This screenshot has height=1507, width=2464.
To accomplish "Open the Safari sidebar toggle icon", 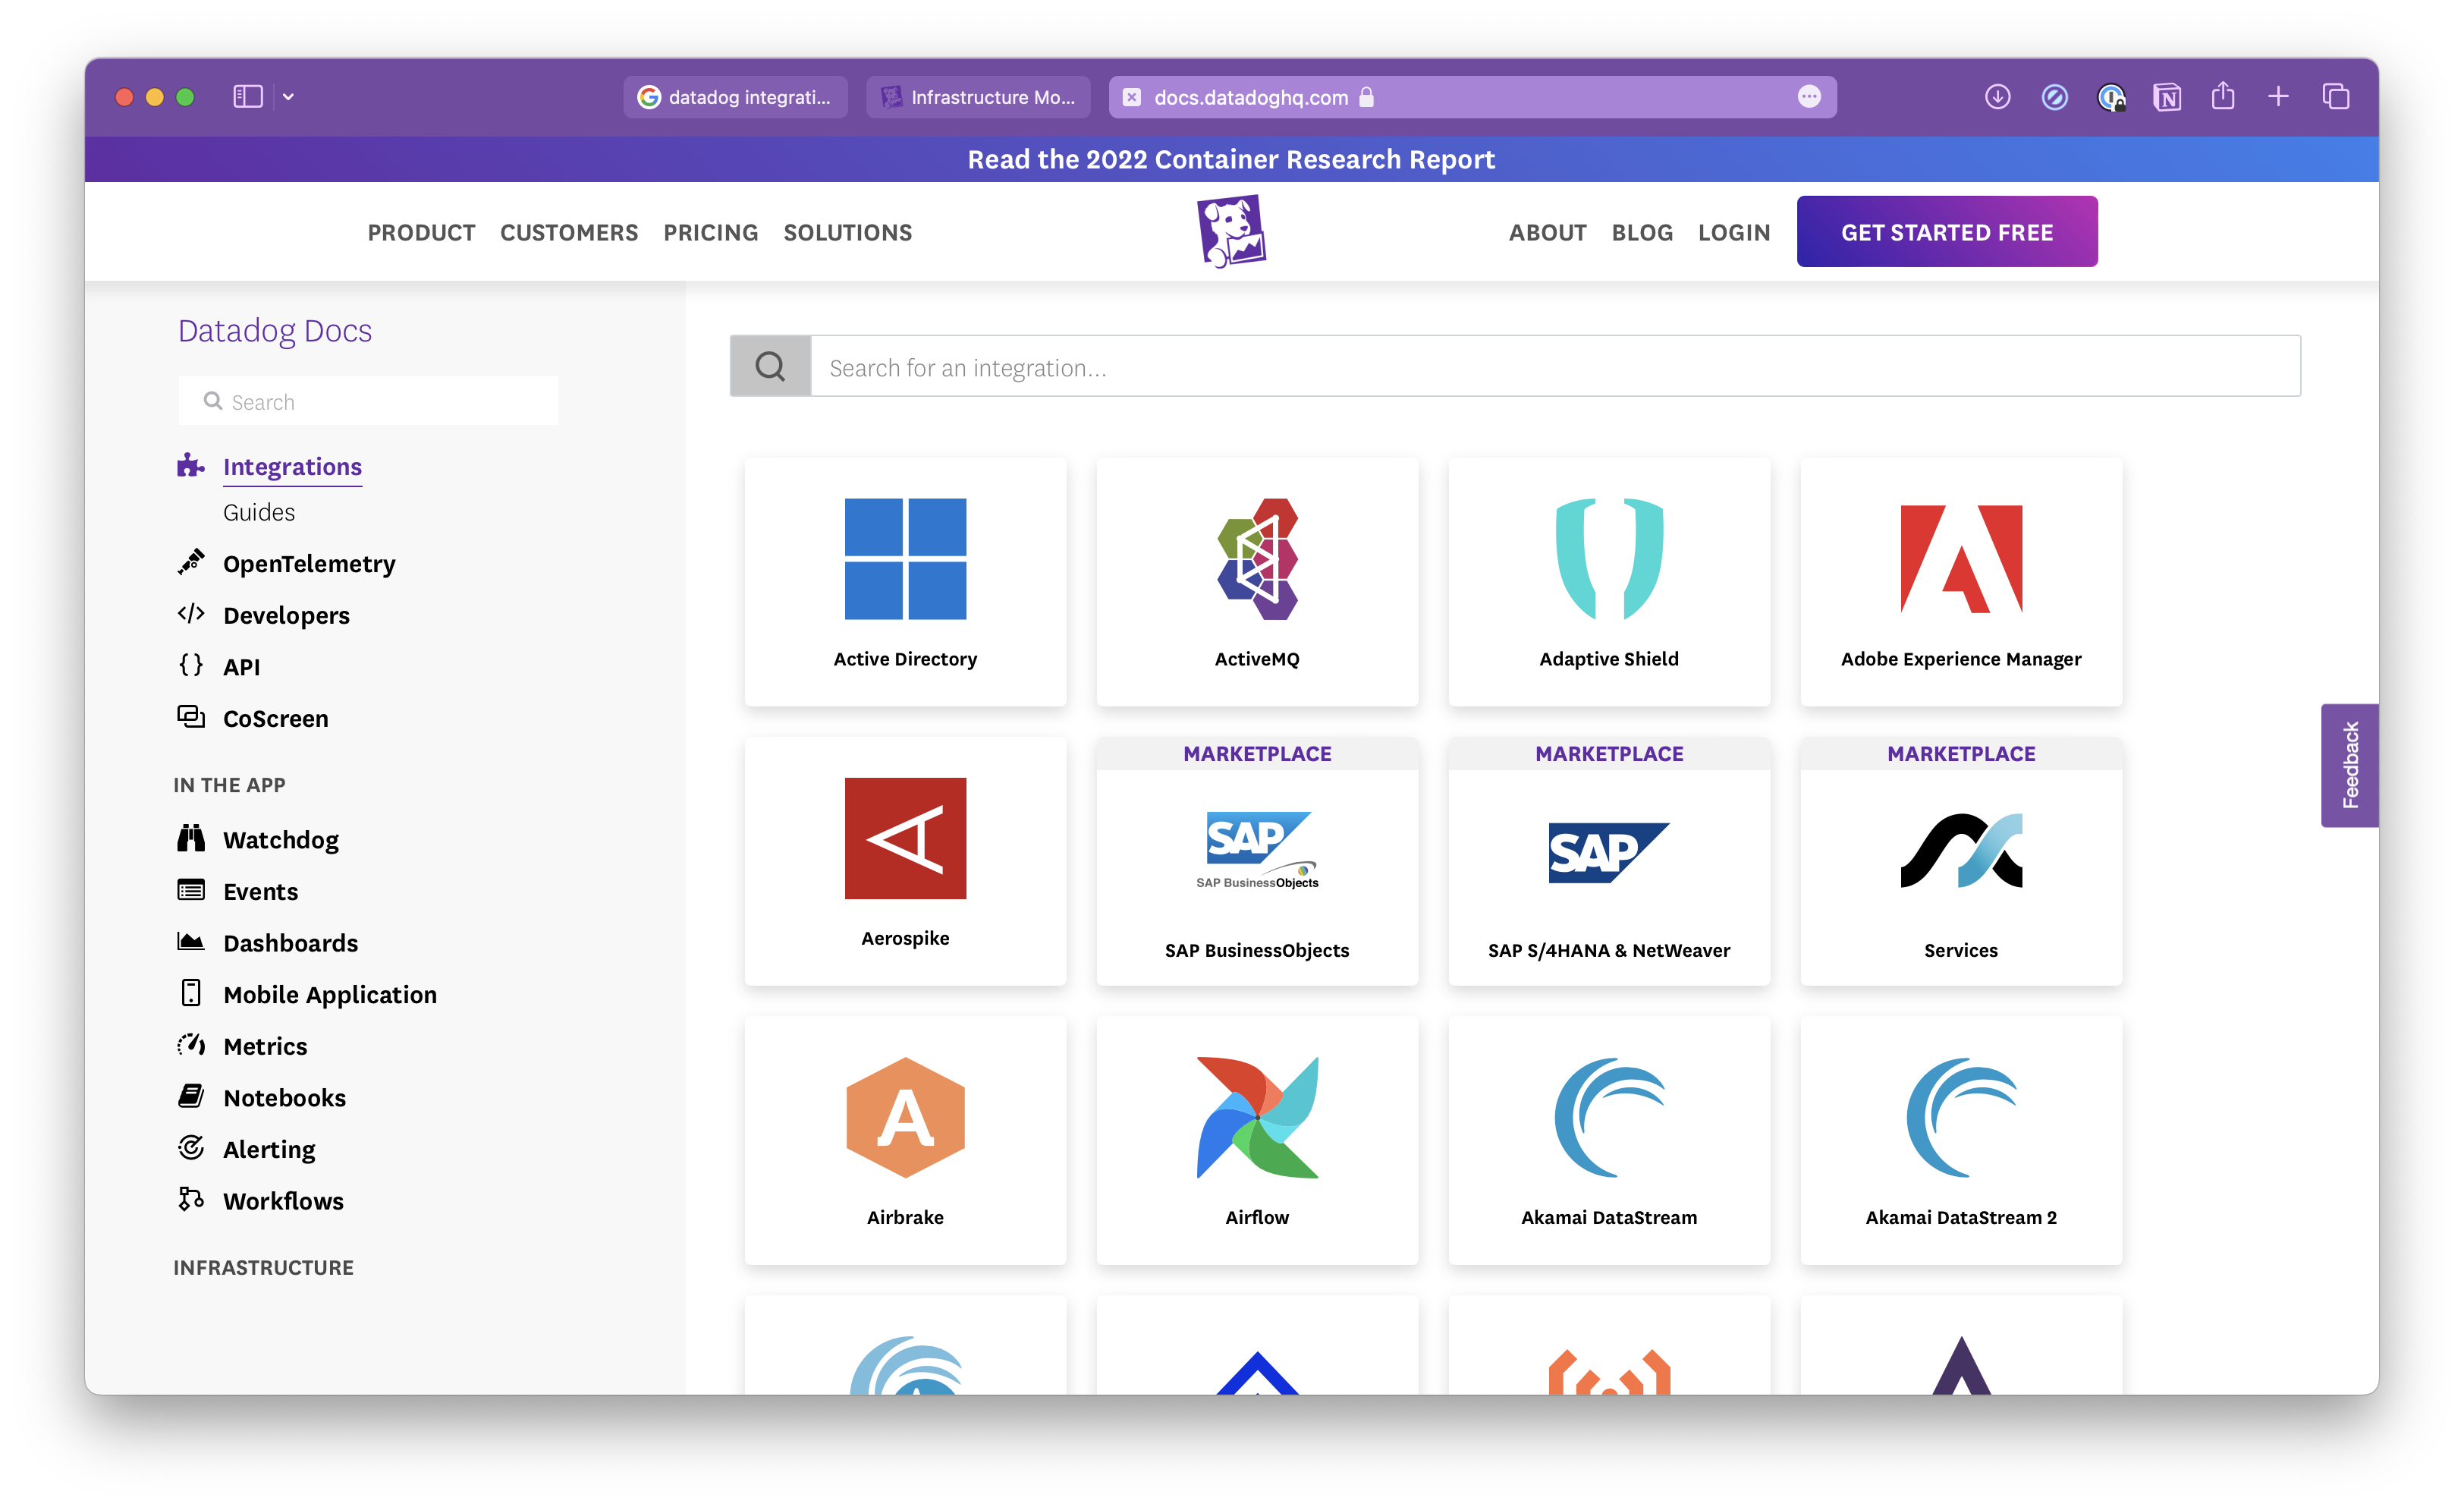I will point(248,97).
